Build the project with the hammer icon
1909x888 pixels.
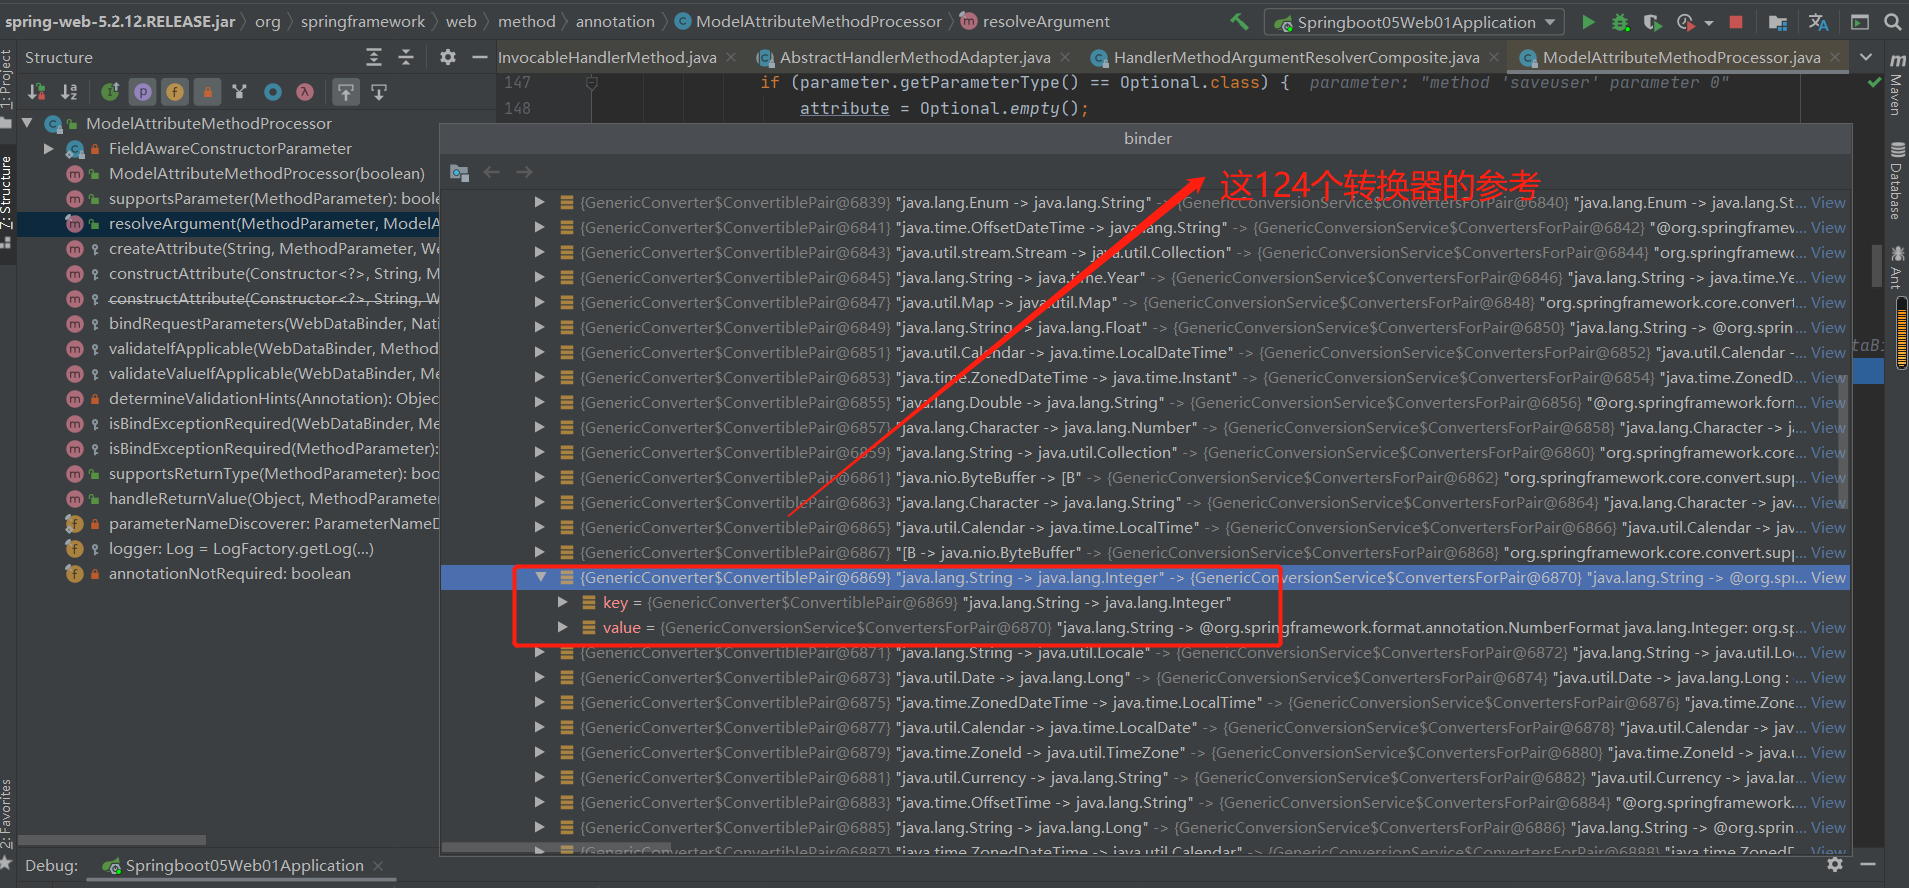[1239, 21]
